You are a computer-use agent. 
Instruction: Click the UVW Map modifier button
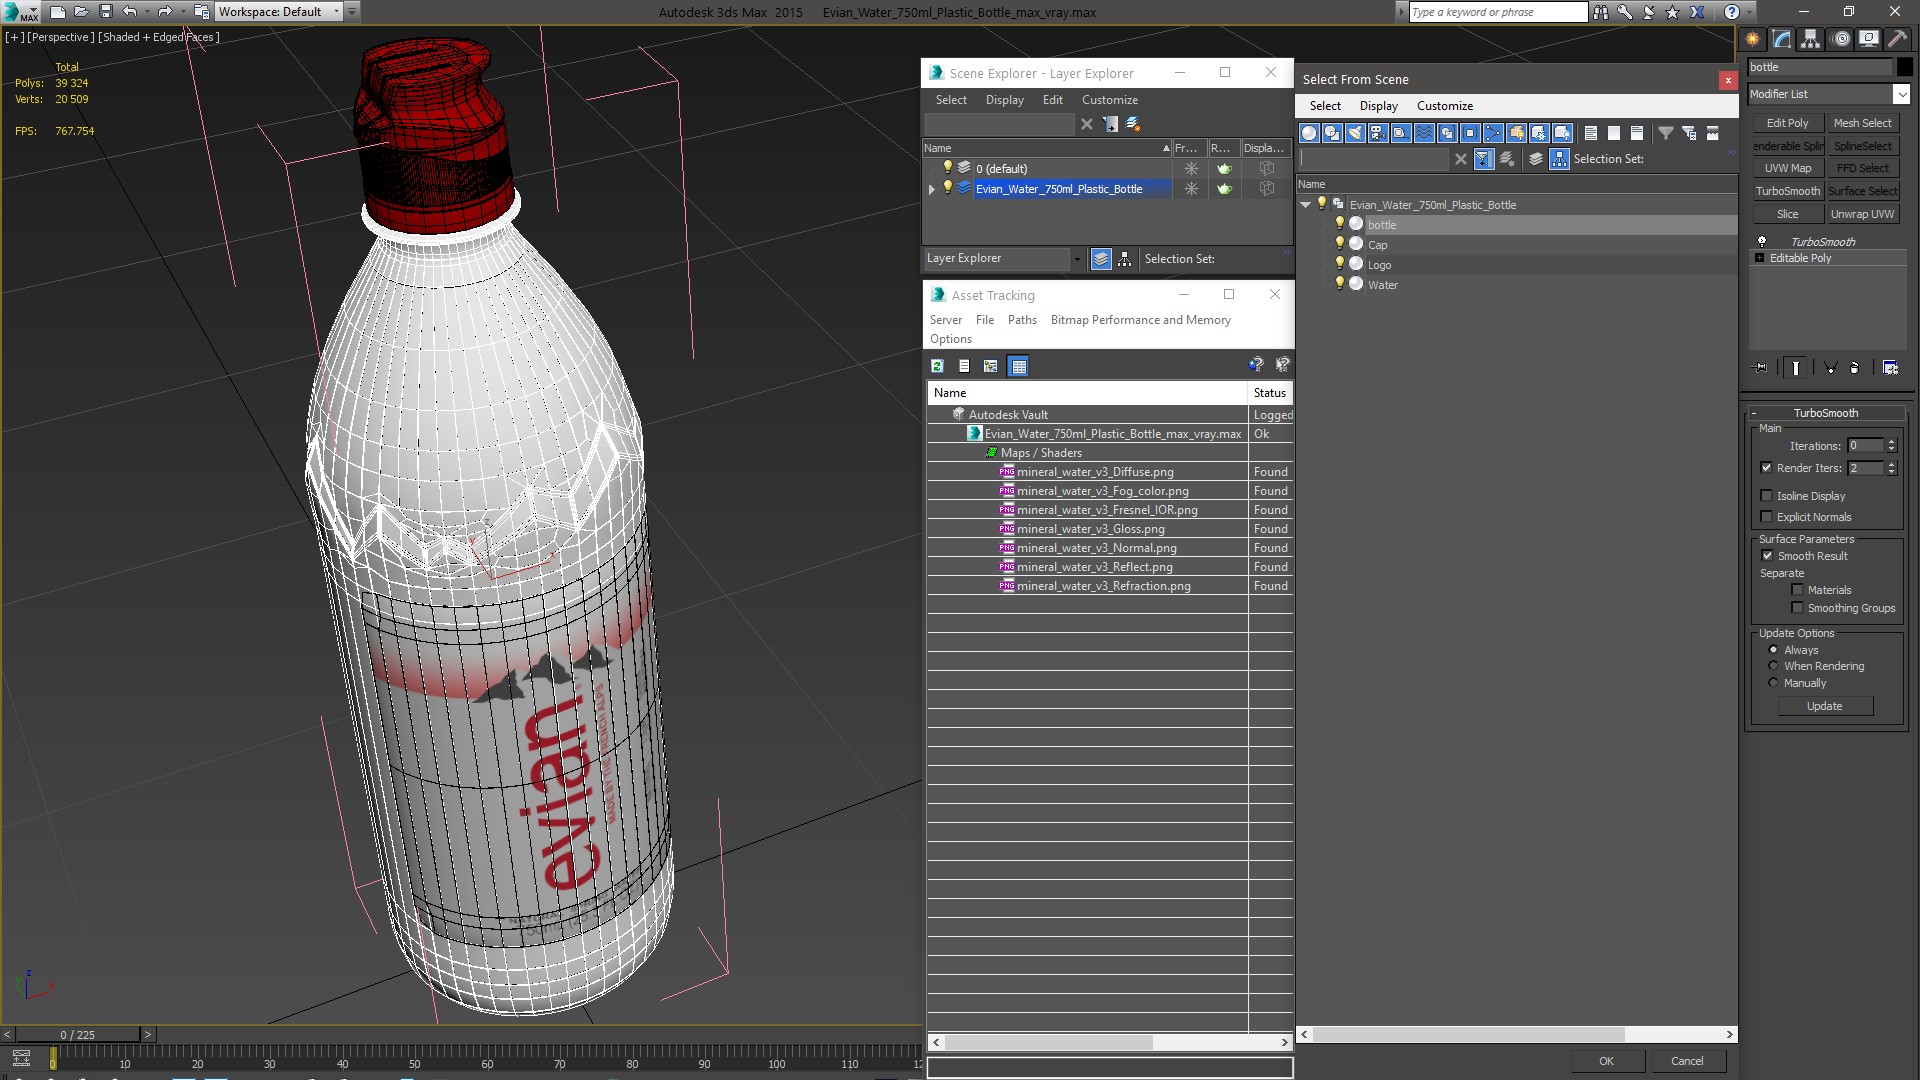[1787, 168]
